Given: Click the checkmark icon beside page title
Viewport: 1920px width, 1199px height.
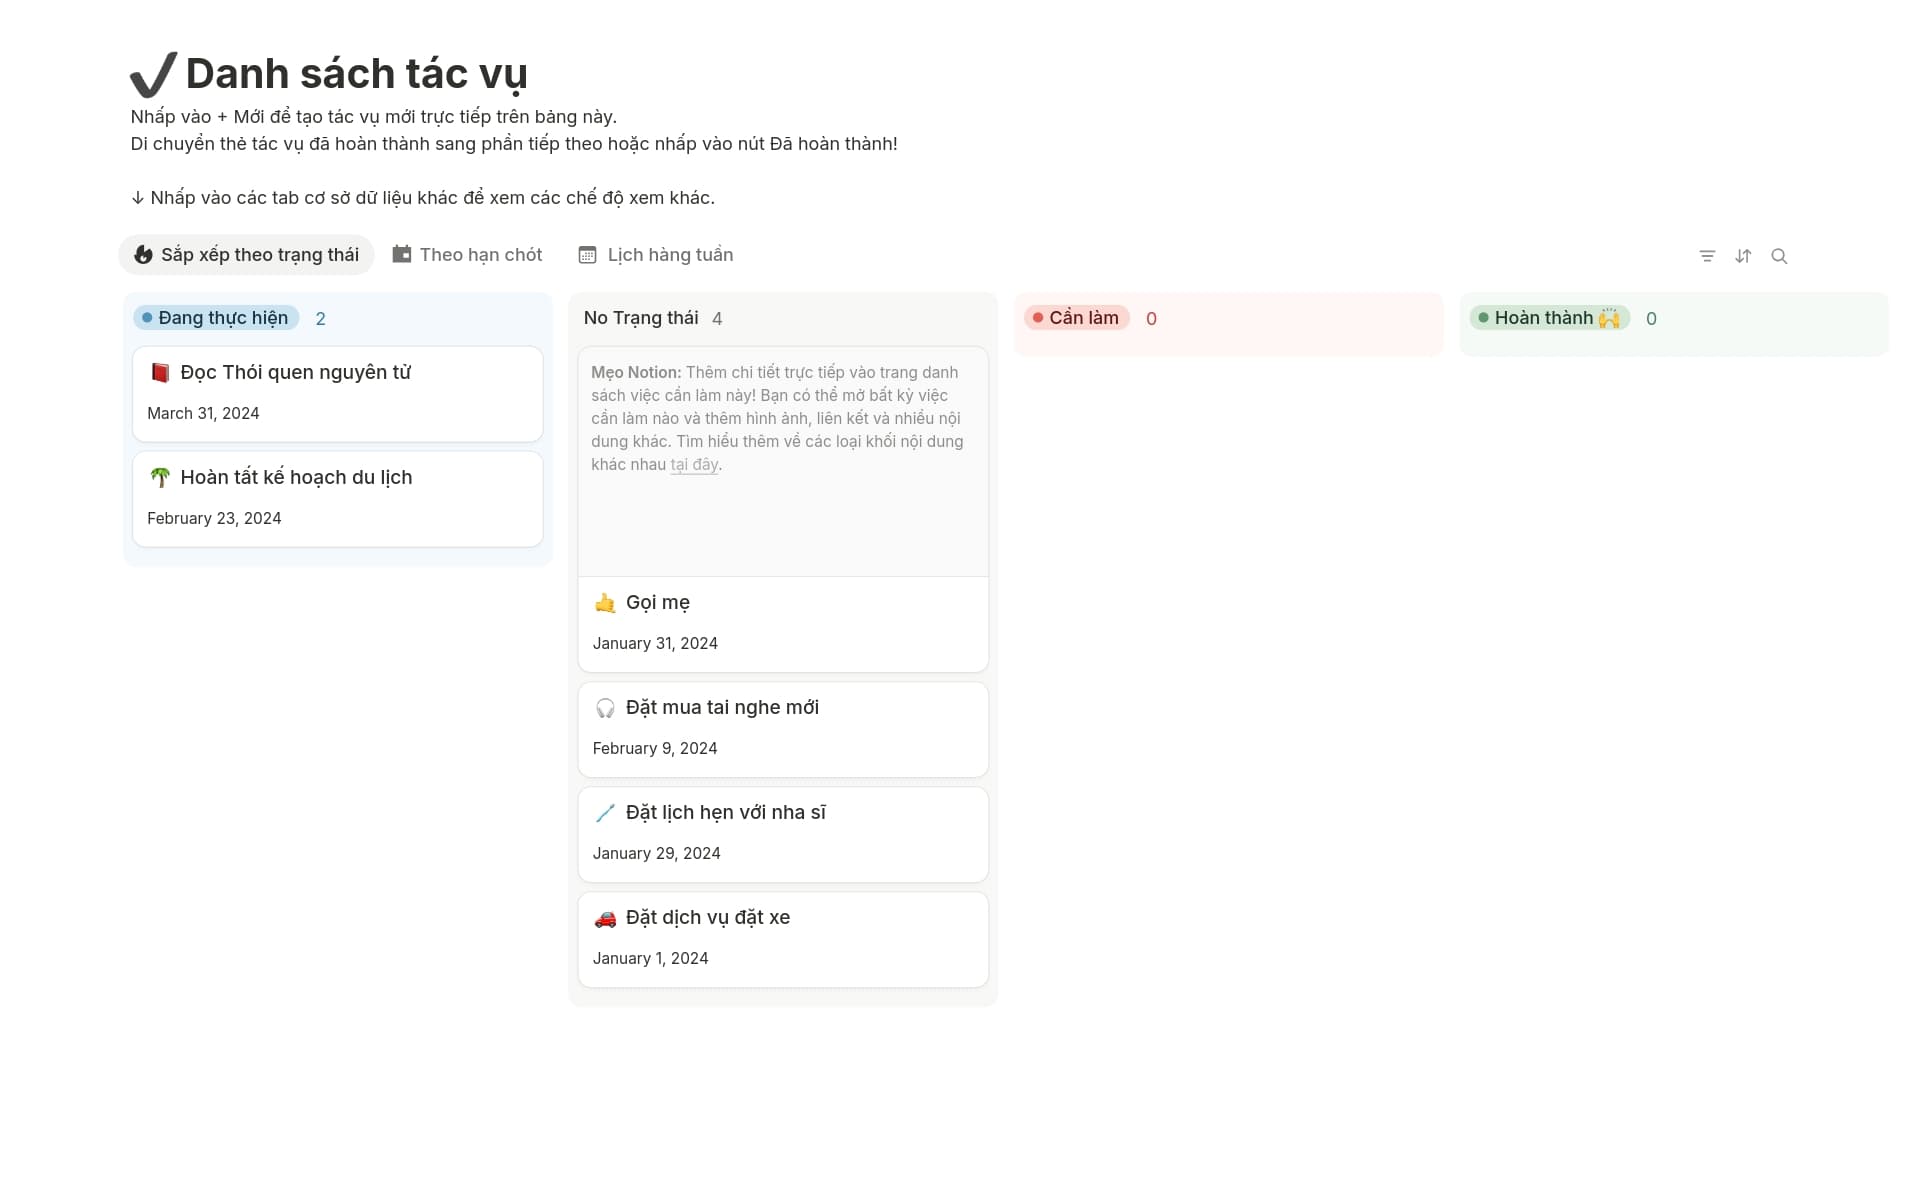Looking at the screenshot, I should coord(154,74).
